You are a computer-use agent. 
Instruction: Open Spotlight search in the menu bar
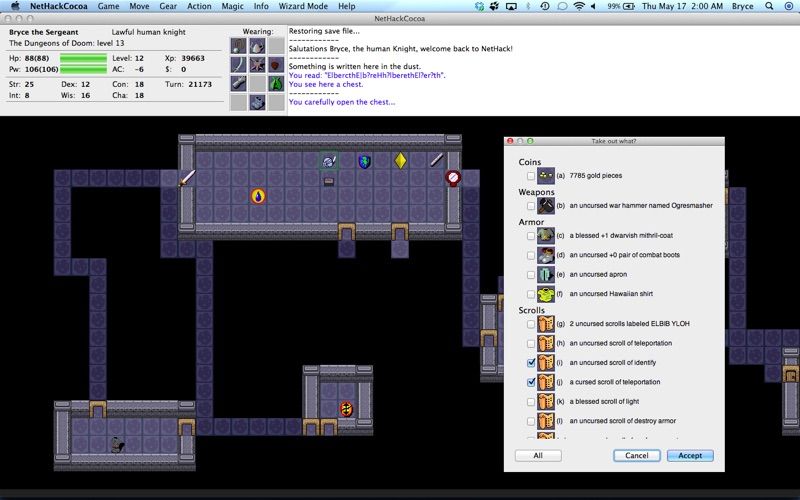coord(769,6)
